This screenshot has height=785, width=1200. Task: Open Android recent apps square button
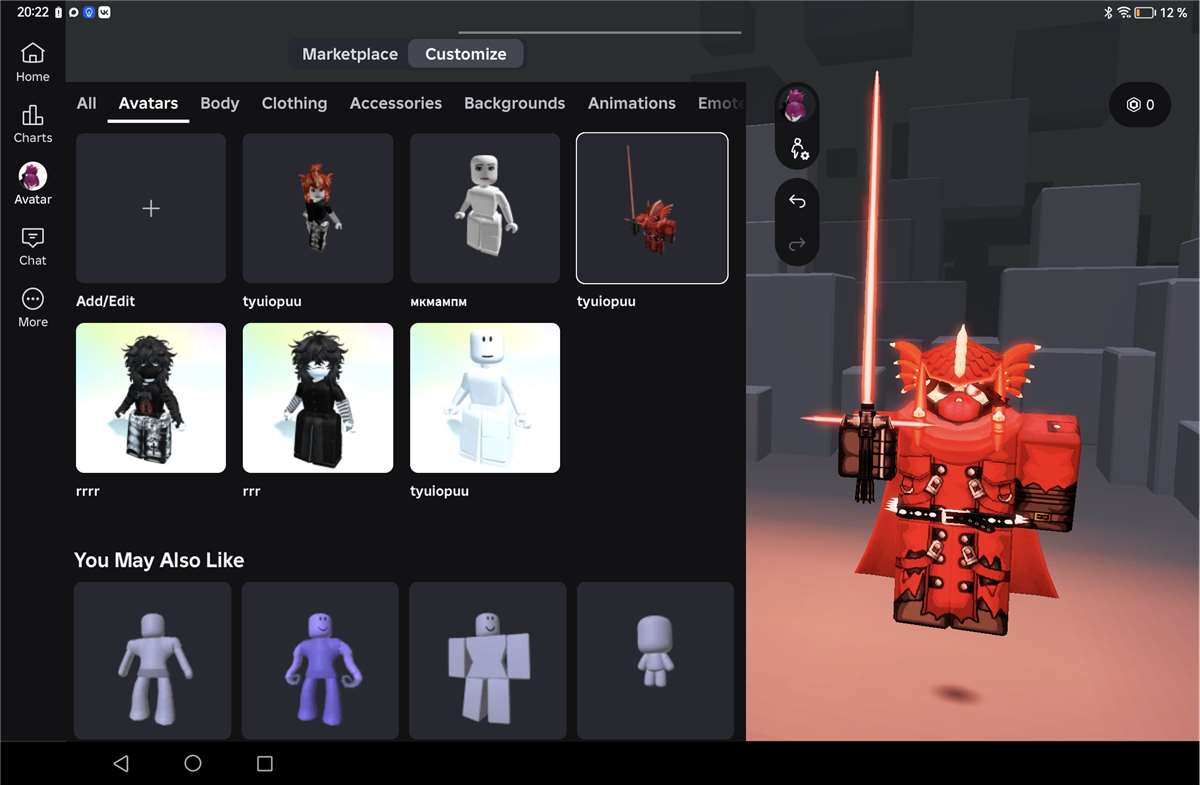click(x=265, y=763)
